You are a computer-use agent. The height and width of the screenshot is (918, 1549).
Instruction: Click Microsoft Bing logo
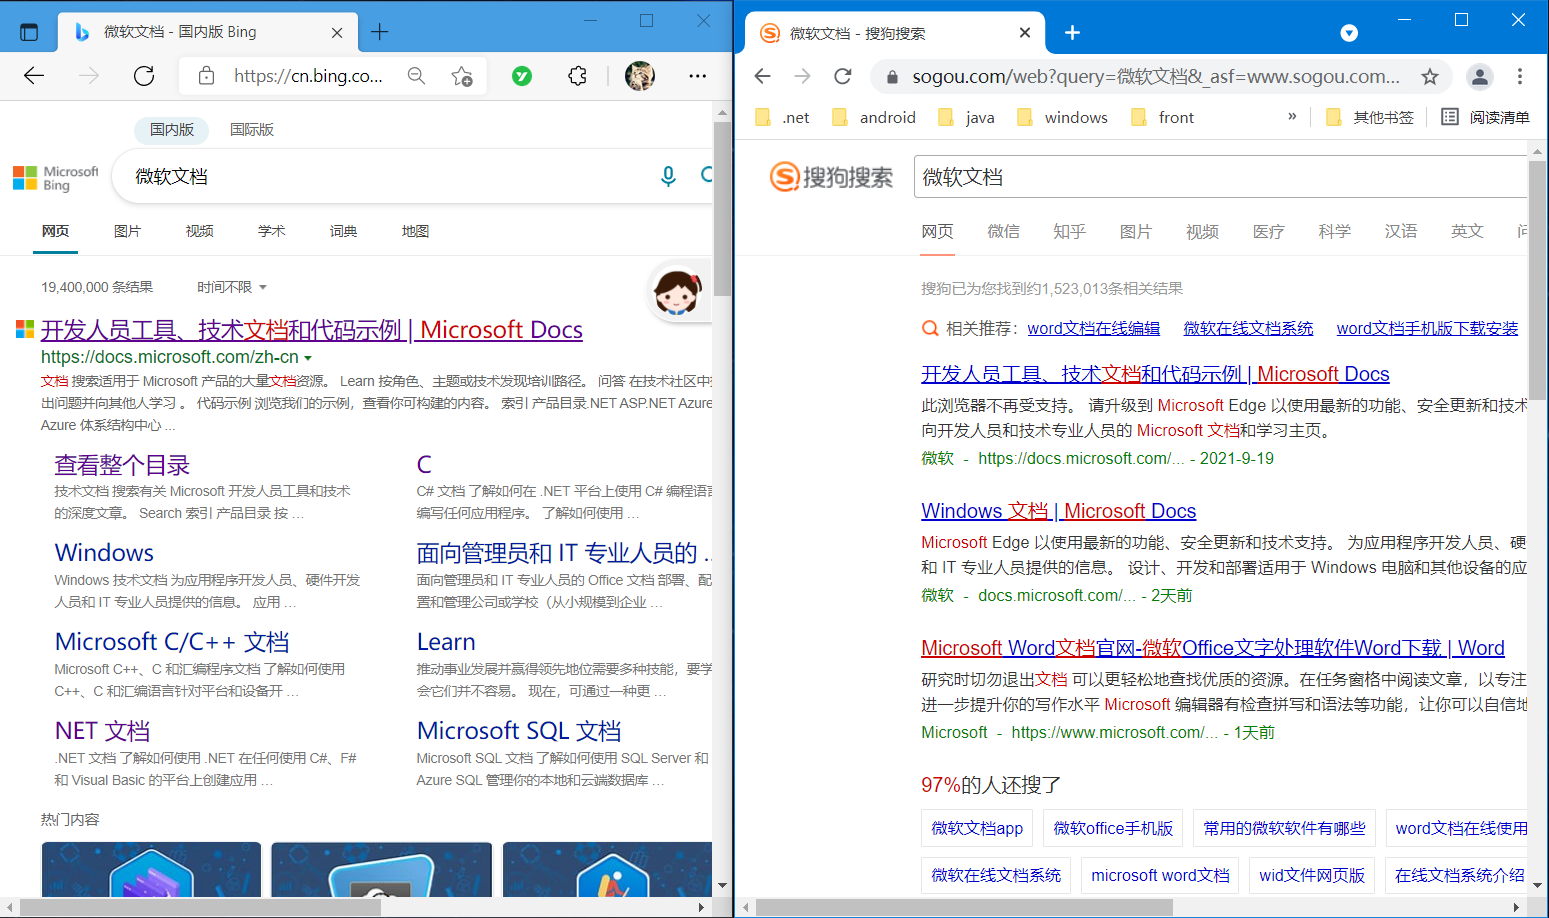(x=56, y=178)
